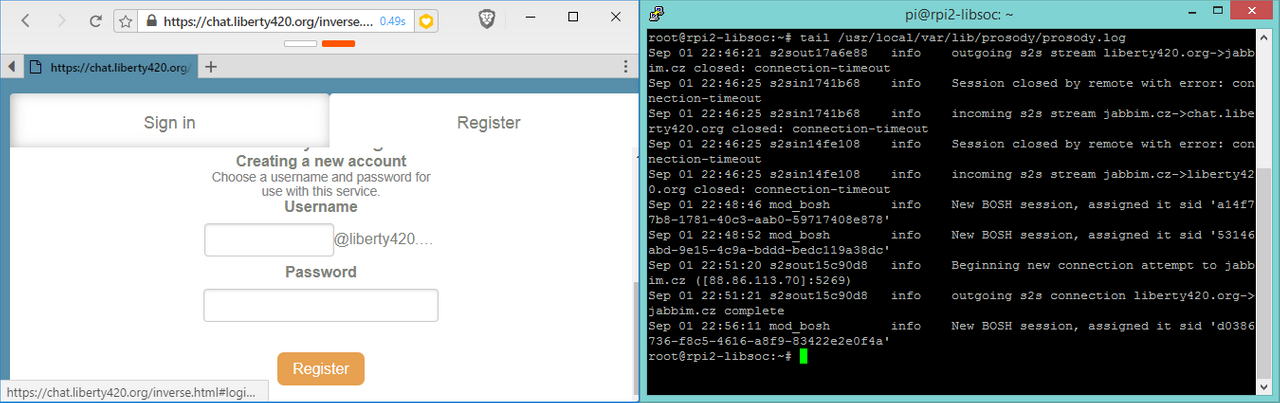Viewport: 1280px width, 403px height.
Task: Click the 0.49s page load time
Action: coord(393,20)
